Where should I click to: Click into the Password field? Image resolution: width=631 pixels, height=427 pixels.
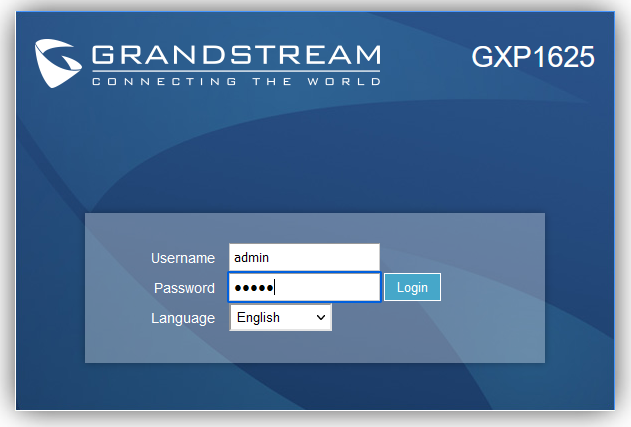[304, 287]
